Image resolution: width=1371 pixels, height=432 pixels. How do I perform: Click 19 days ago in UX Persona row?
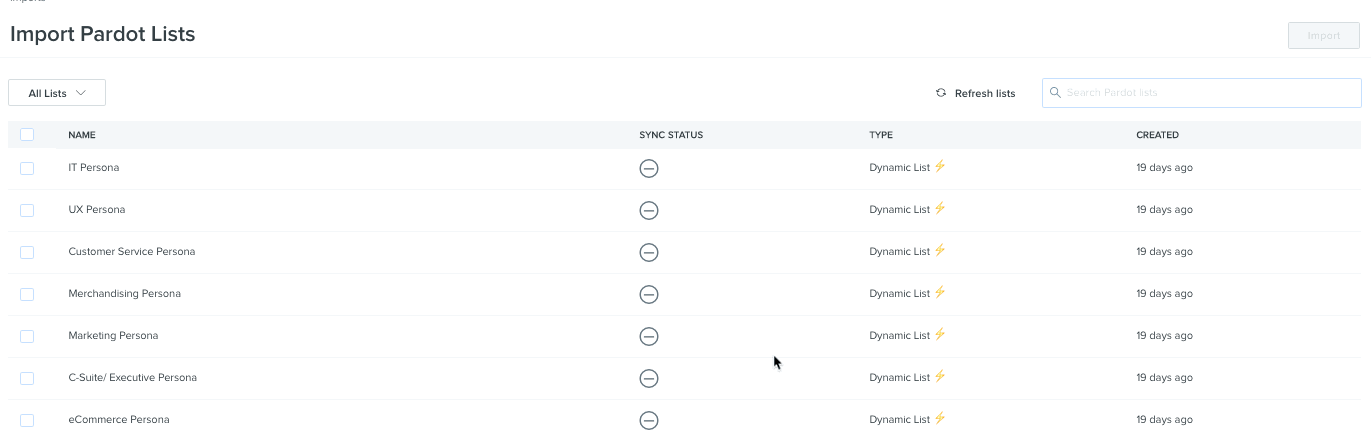coord(1164,210)
